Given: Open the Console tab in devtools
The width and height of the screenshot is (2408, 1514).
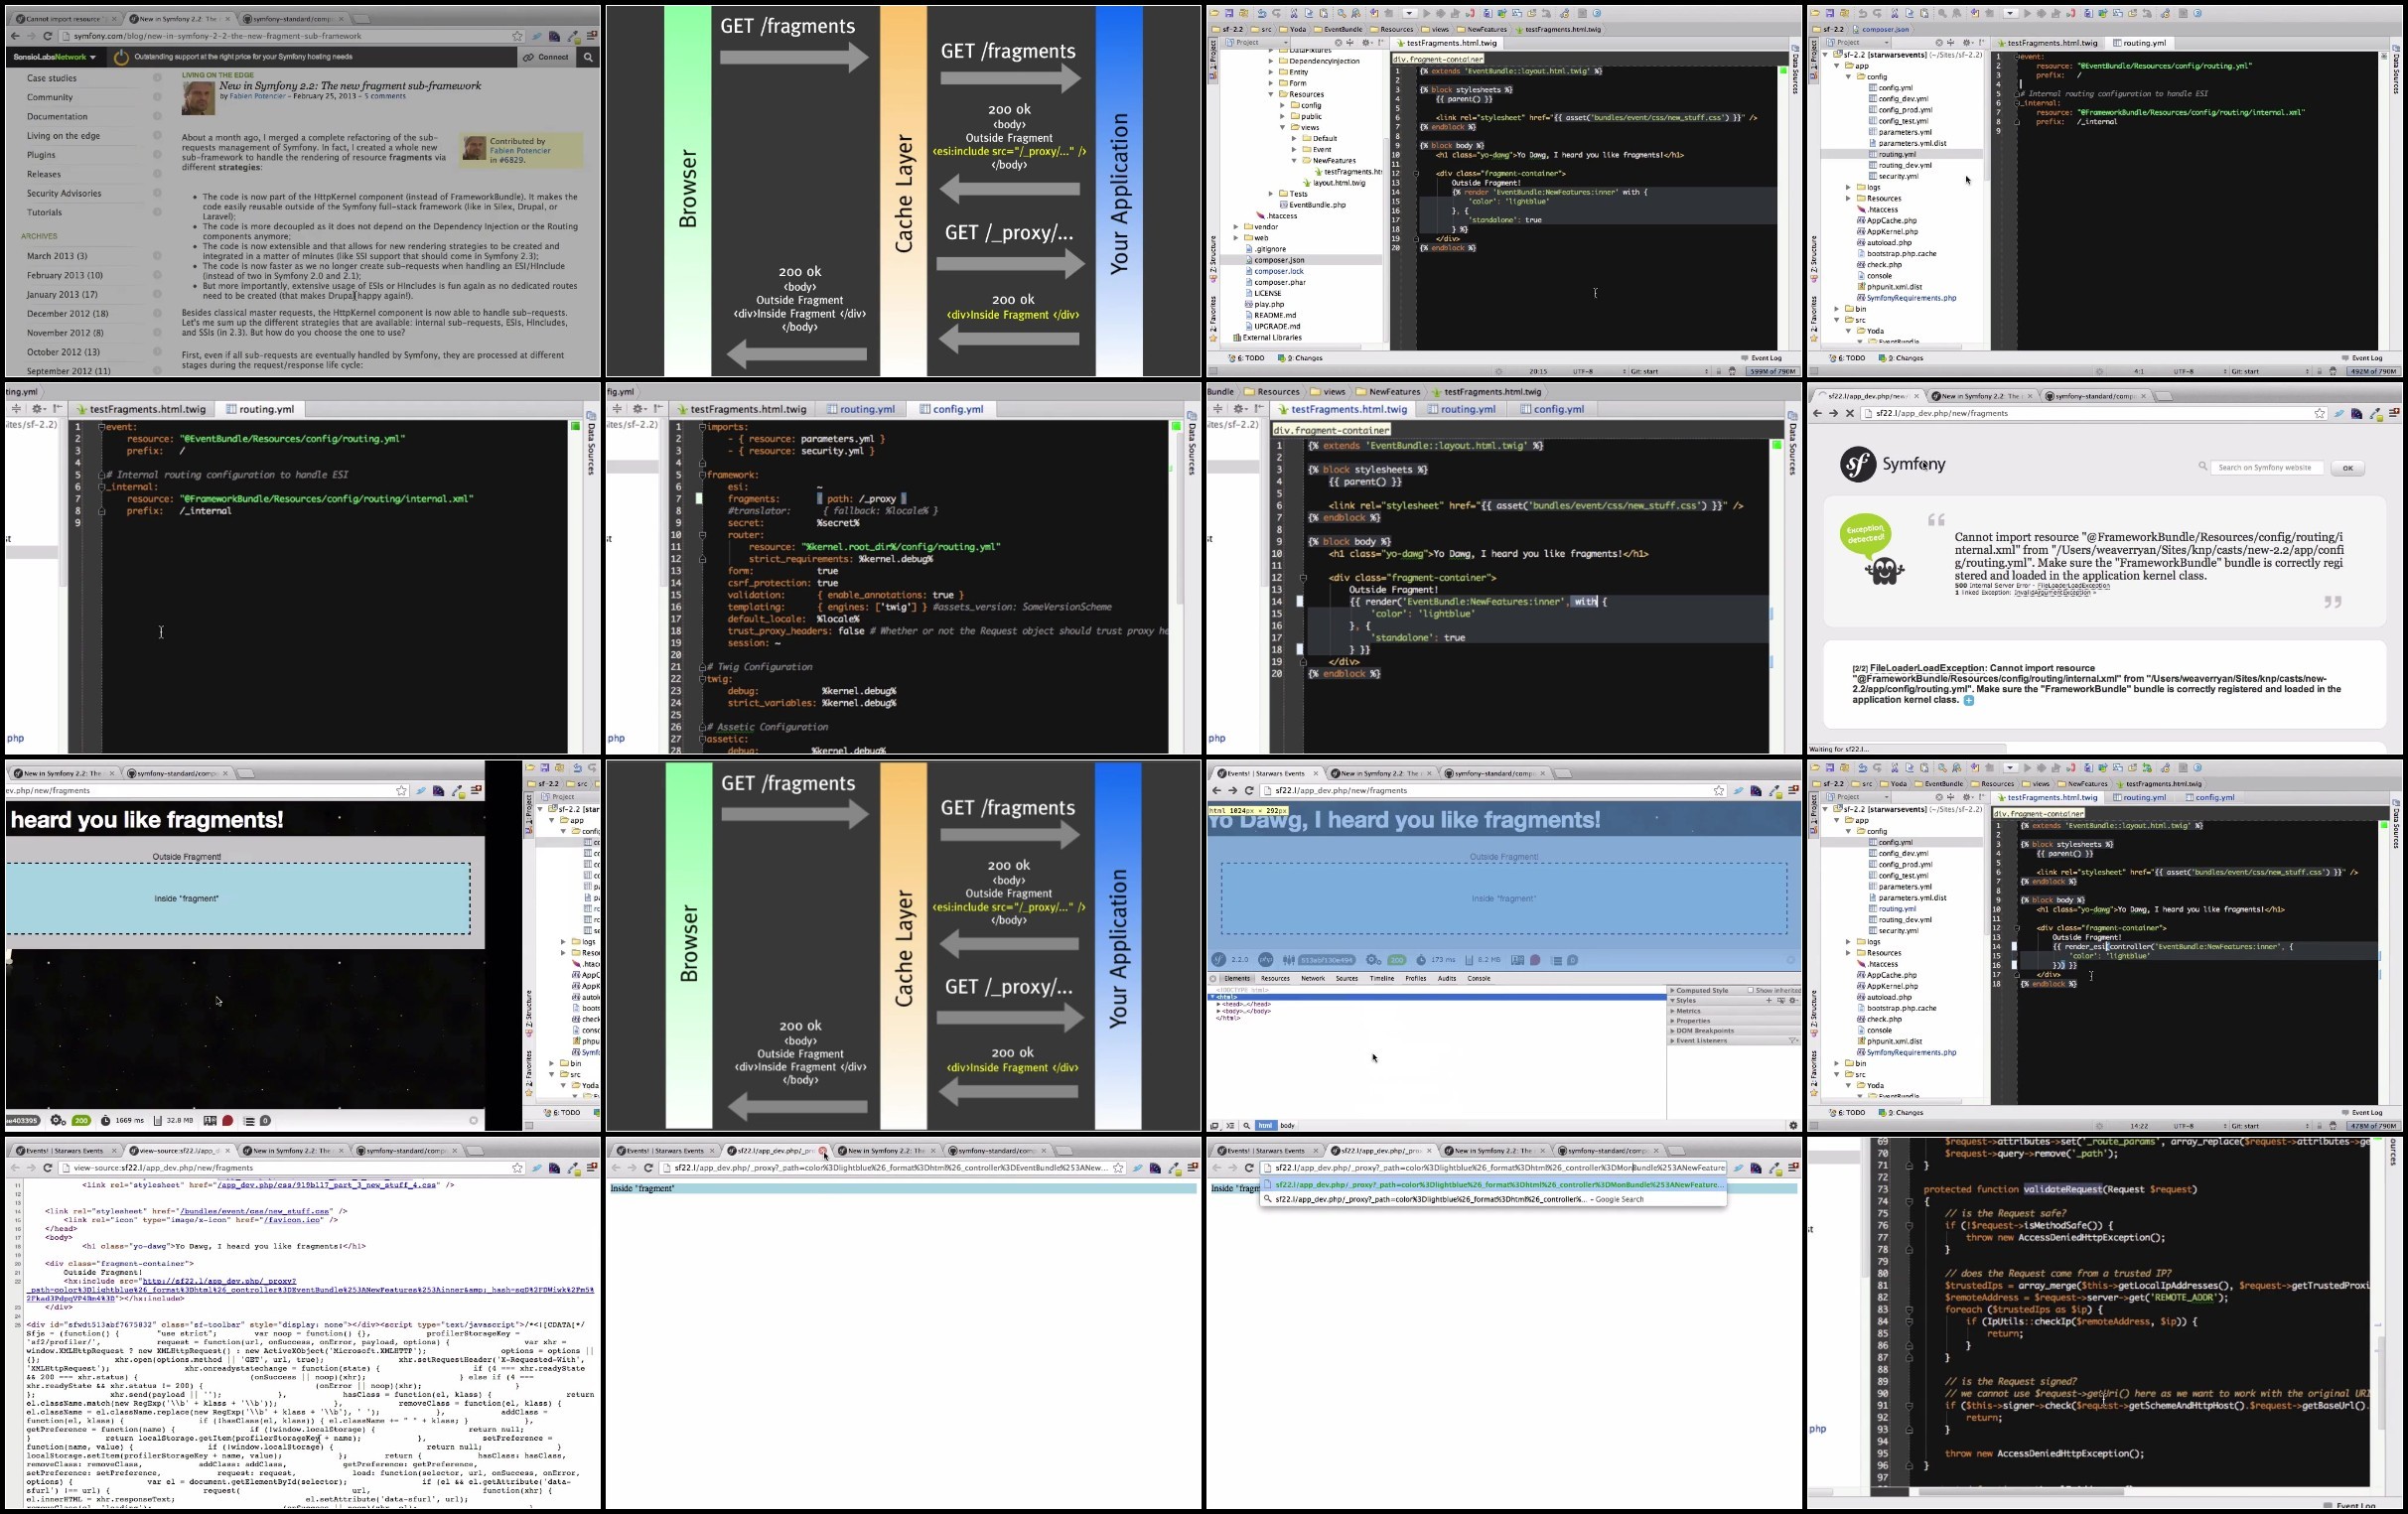Looking at the screenshot, I should tap(1478, 978).
